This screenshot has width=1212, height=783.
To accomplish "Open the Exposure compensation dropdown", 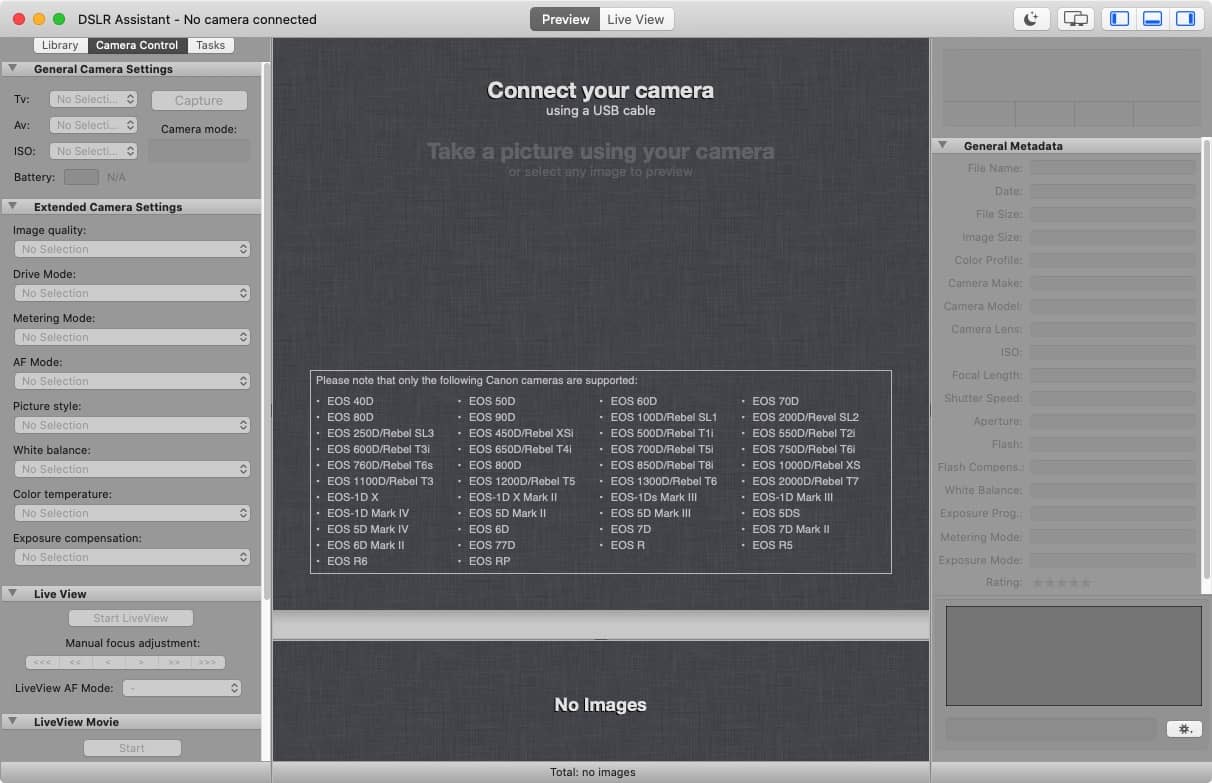I will tap(132, 557).
